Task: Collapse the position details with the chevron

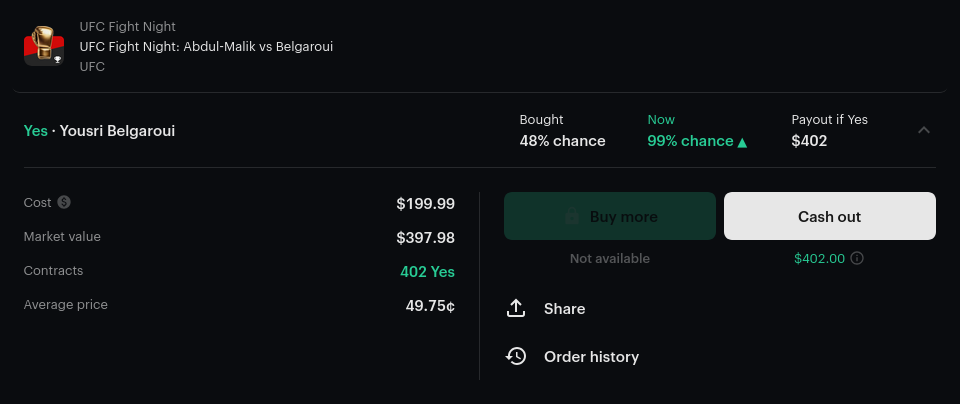Action: [x=924, y=130]
